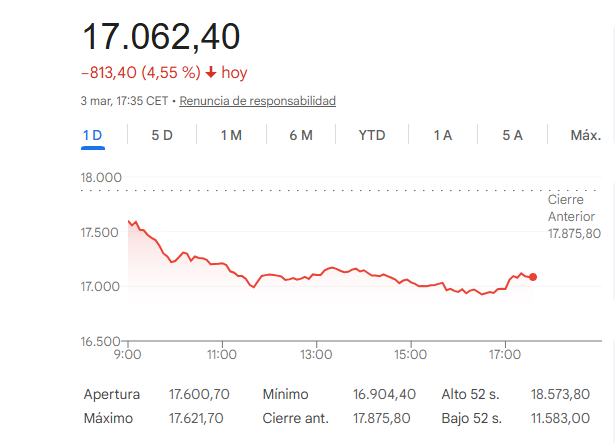Viewport: 615px width, 443px height.
Task: Switch to the 5 D chart tab
Action: coord(162,135)
